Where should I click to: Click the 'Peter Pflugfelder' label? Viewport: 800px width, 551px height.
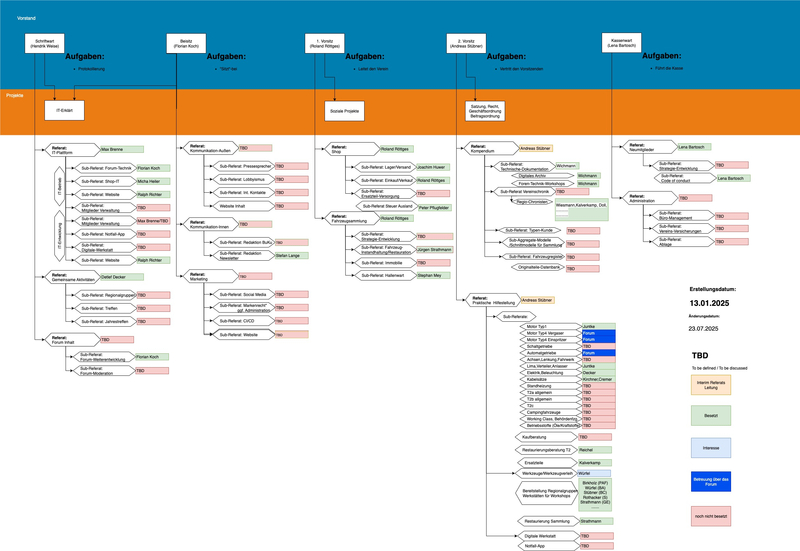click(x=435, y=208)
